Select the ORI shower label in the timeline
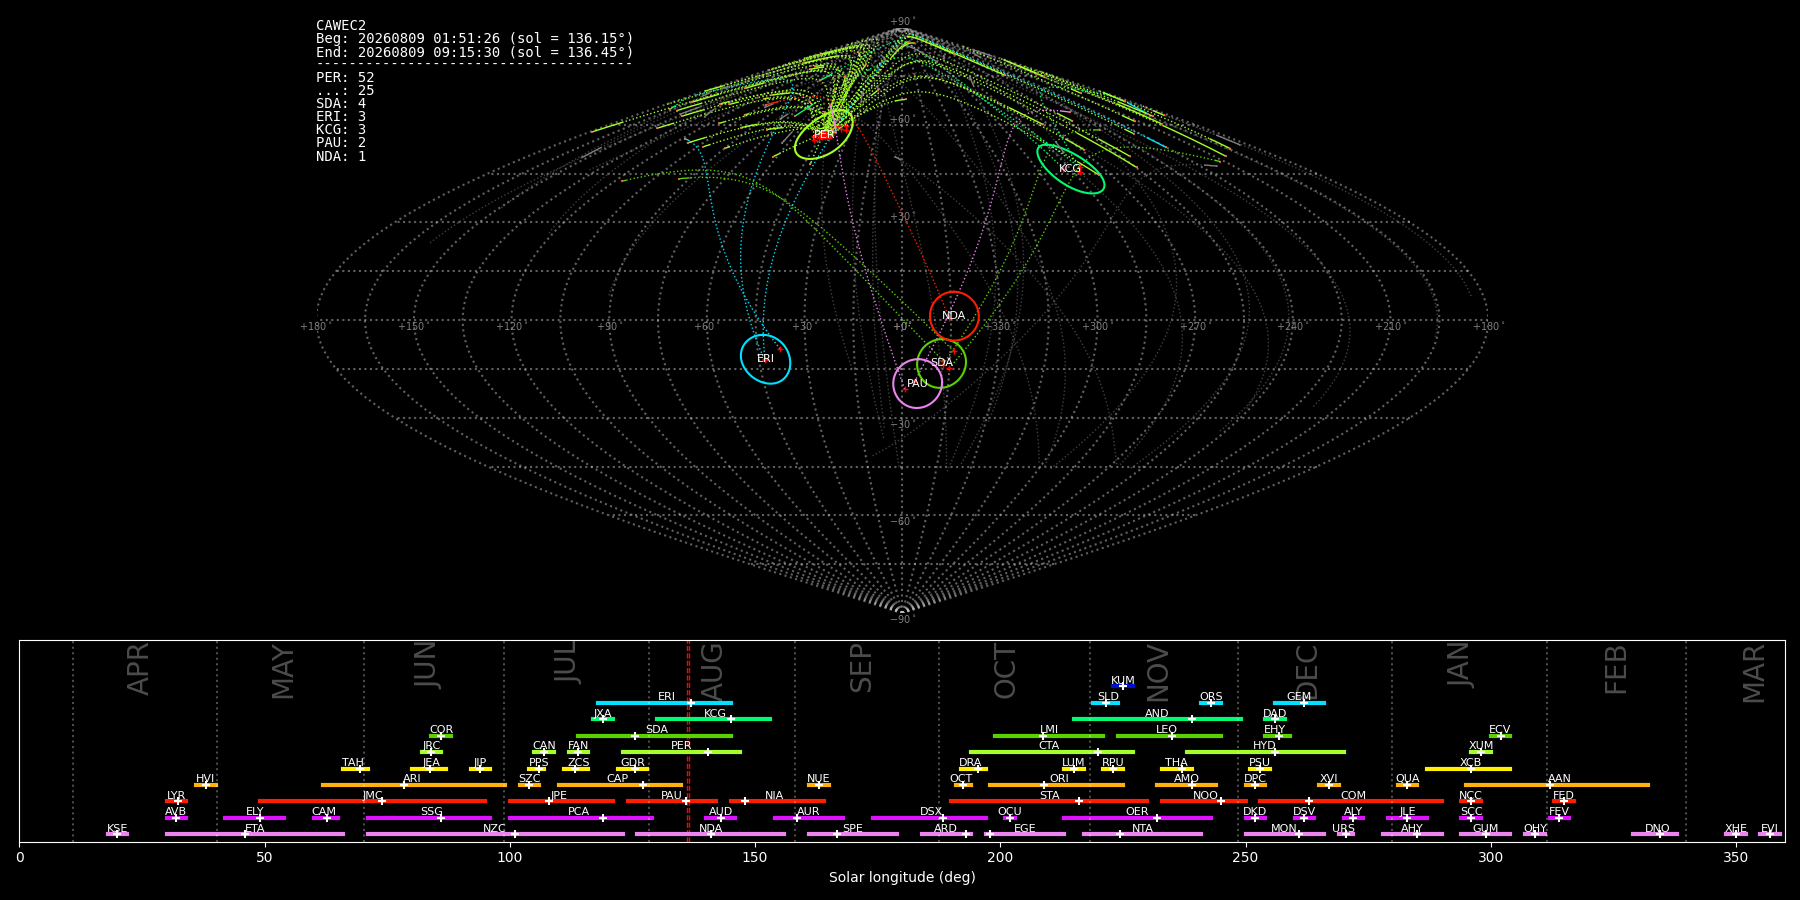 (x=1059, y=778)
